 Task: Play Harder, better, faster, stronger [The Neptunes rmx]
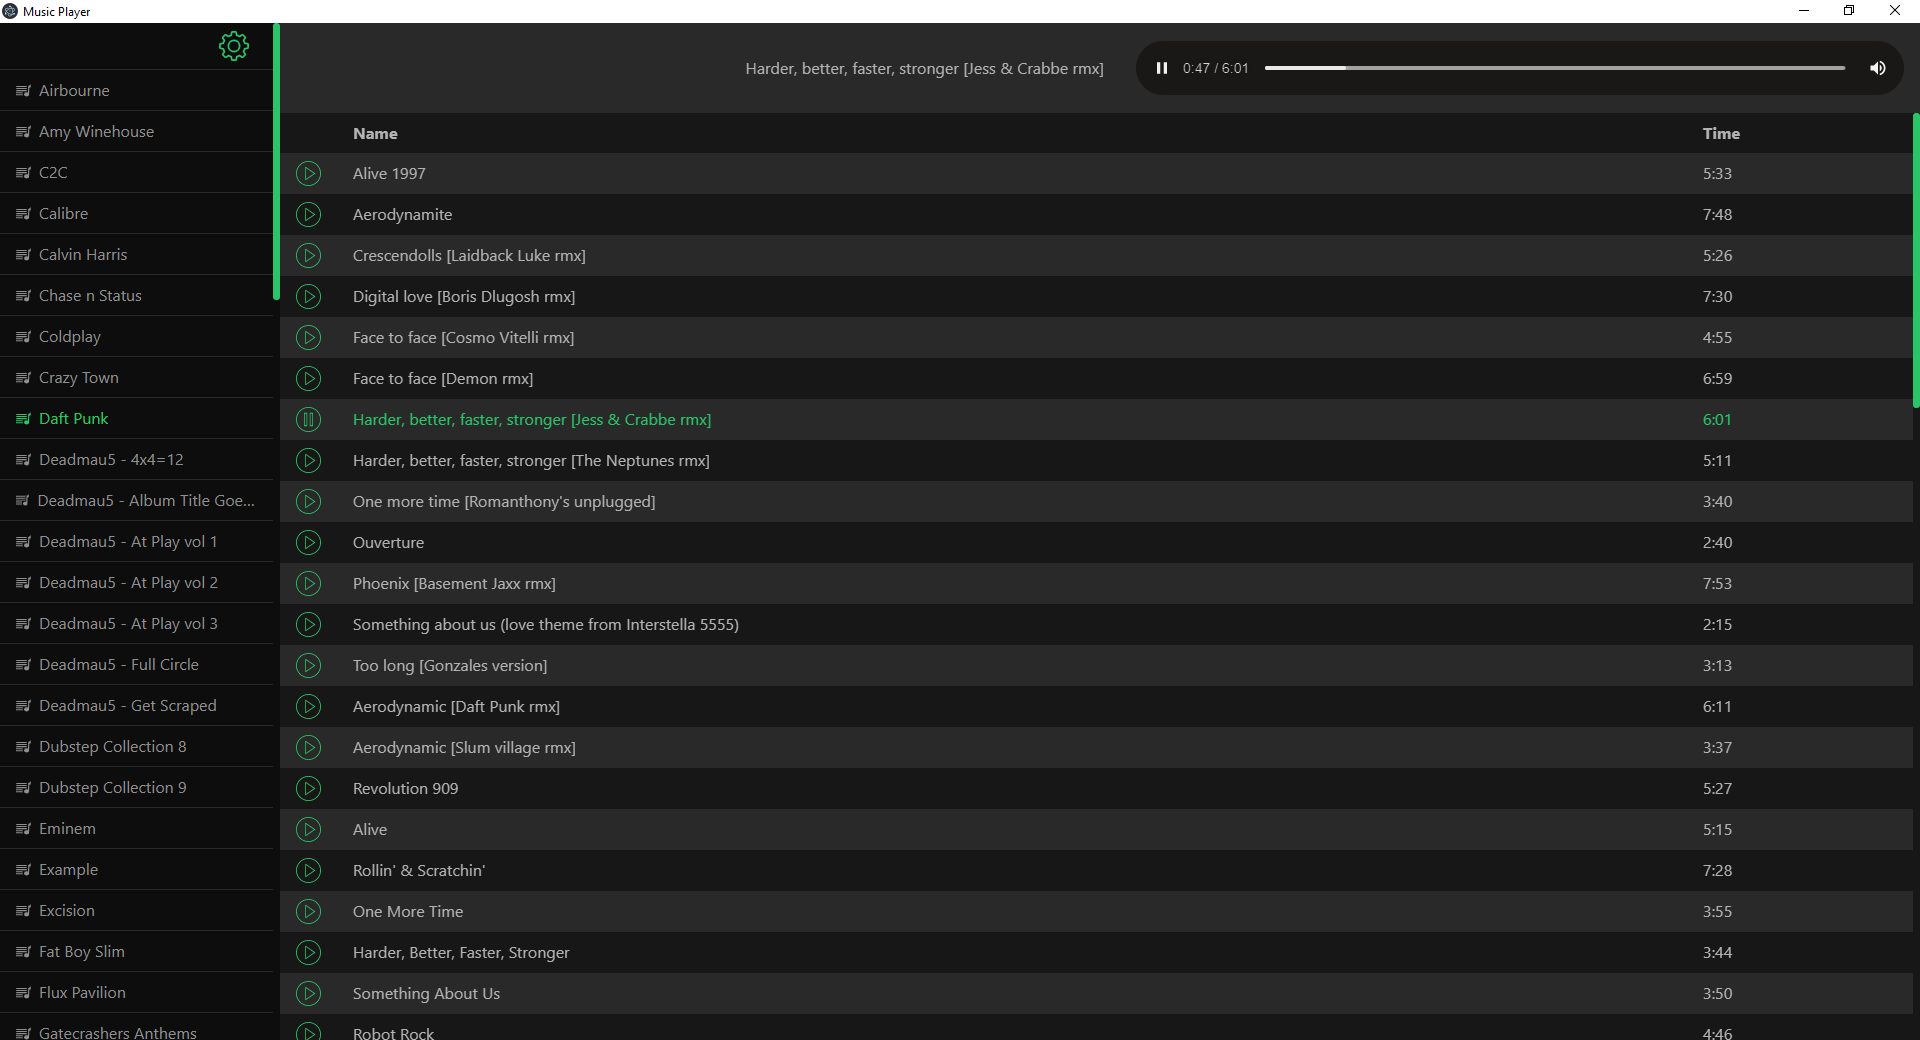coord(309,461)
